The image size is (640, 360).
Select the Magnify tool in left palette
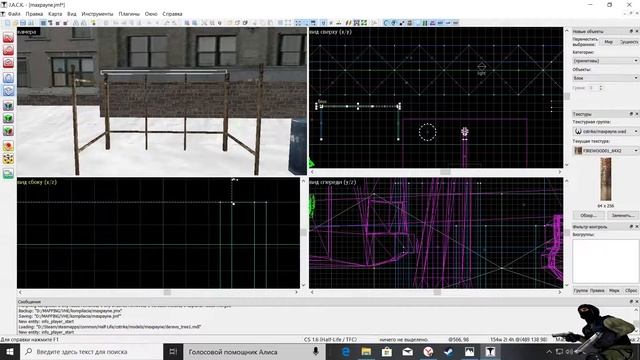(8, 50)
